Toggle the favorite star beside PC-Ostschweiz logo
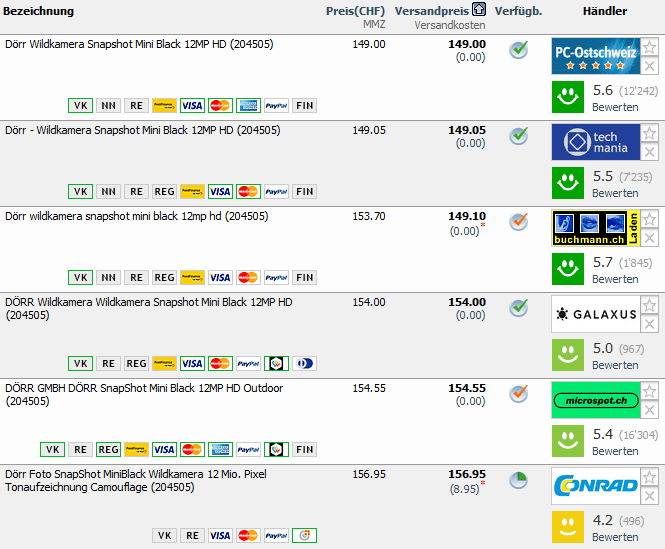This screenshot has width=665, height=549. pyautogui.click(x=649, y=48)
